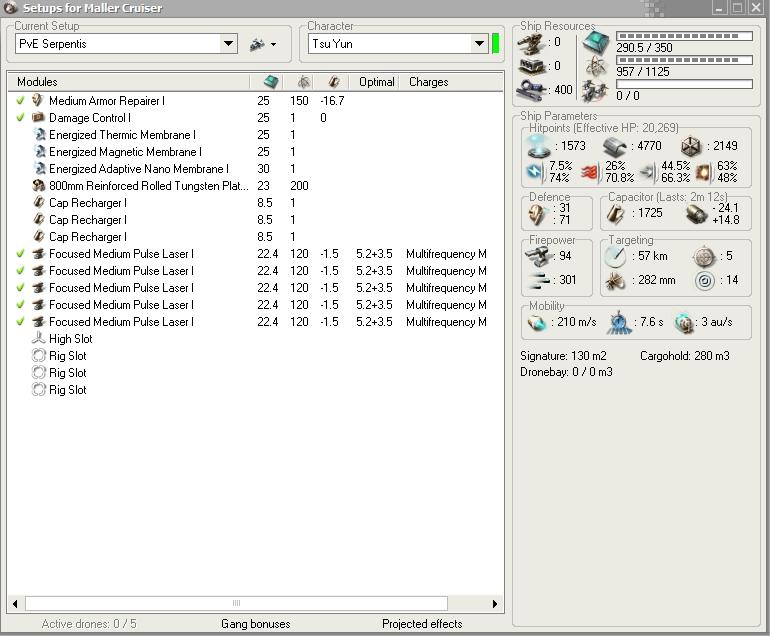
Task: Click the Defence tank icon
Action: click(536, 214)
